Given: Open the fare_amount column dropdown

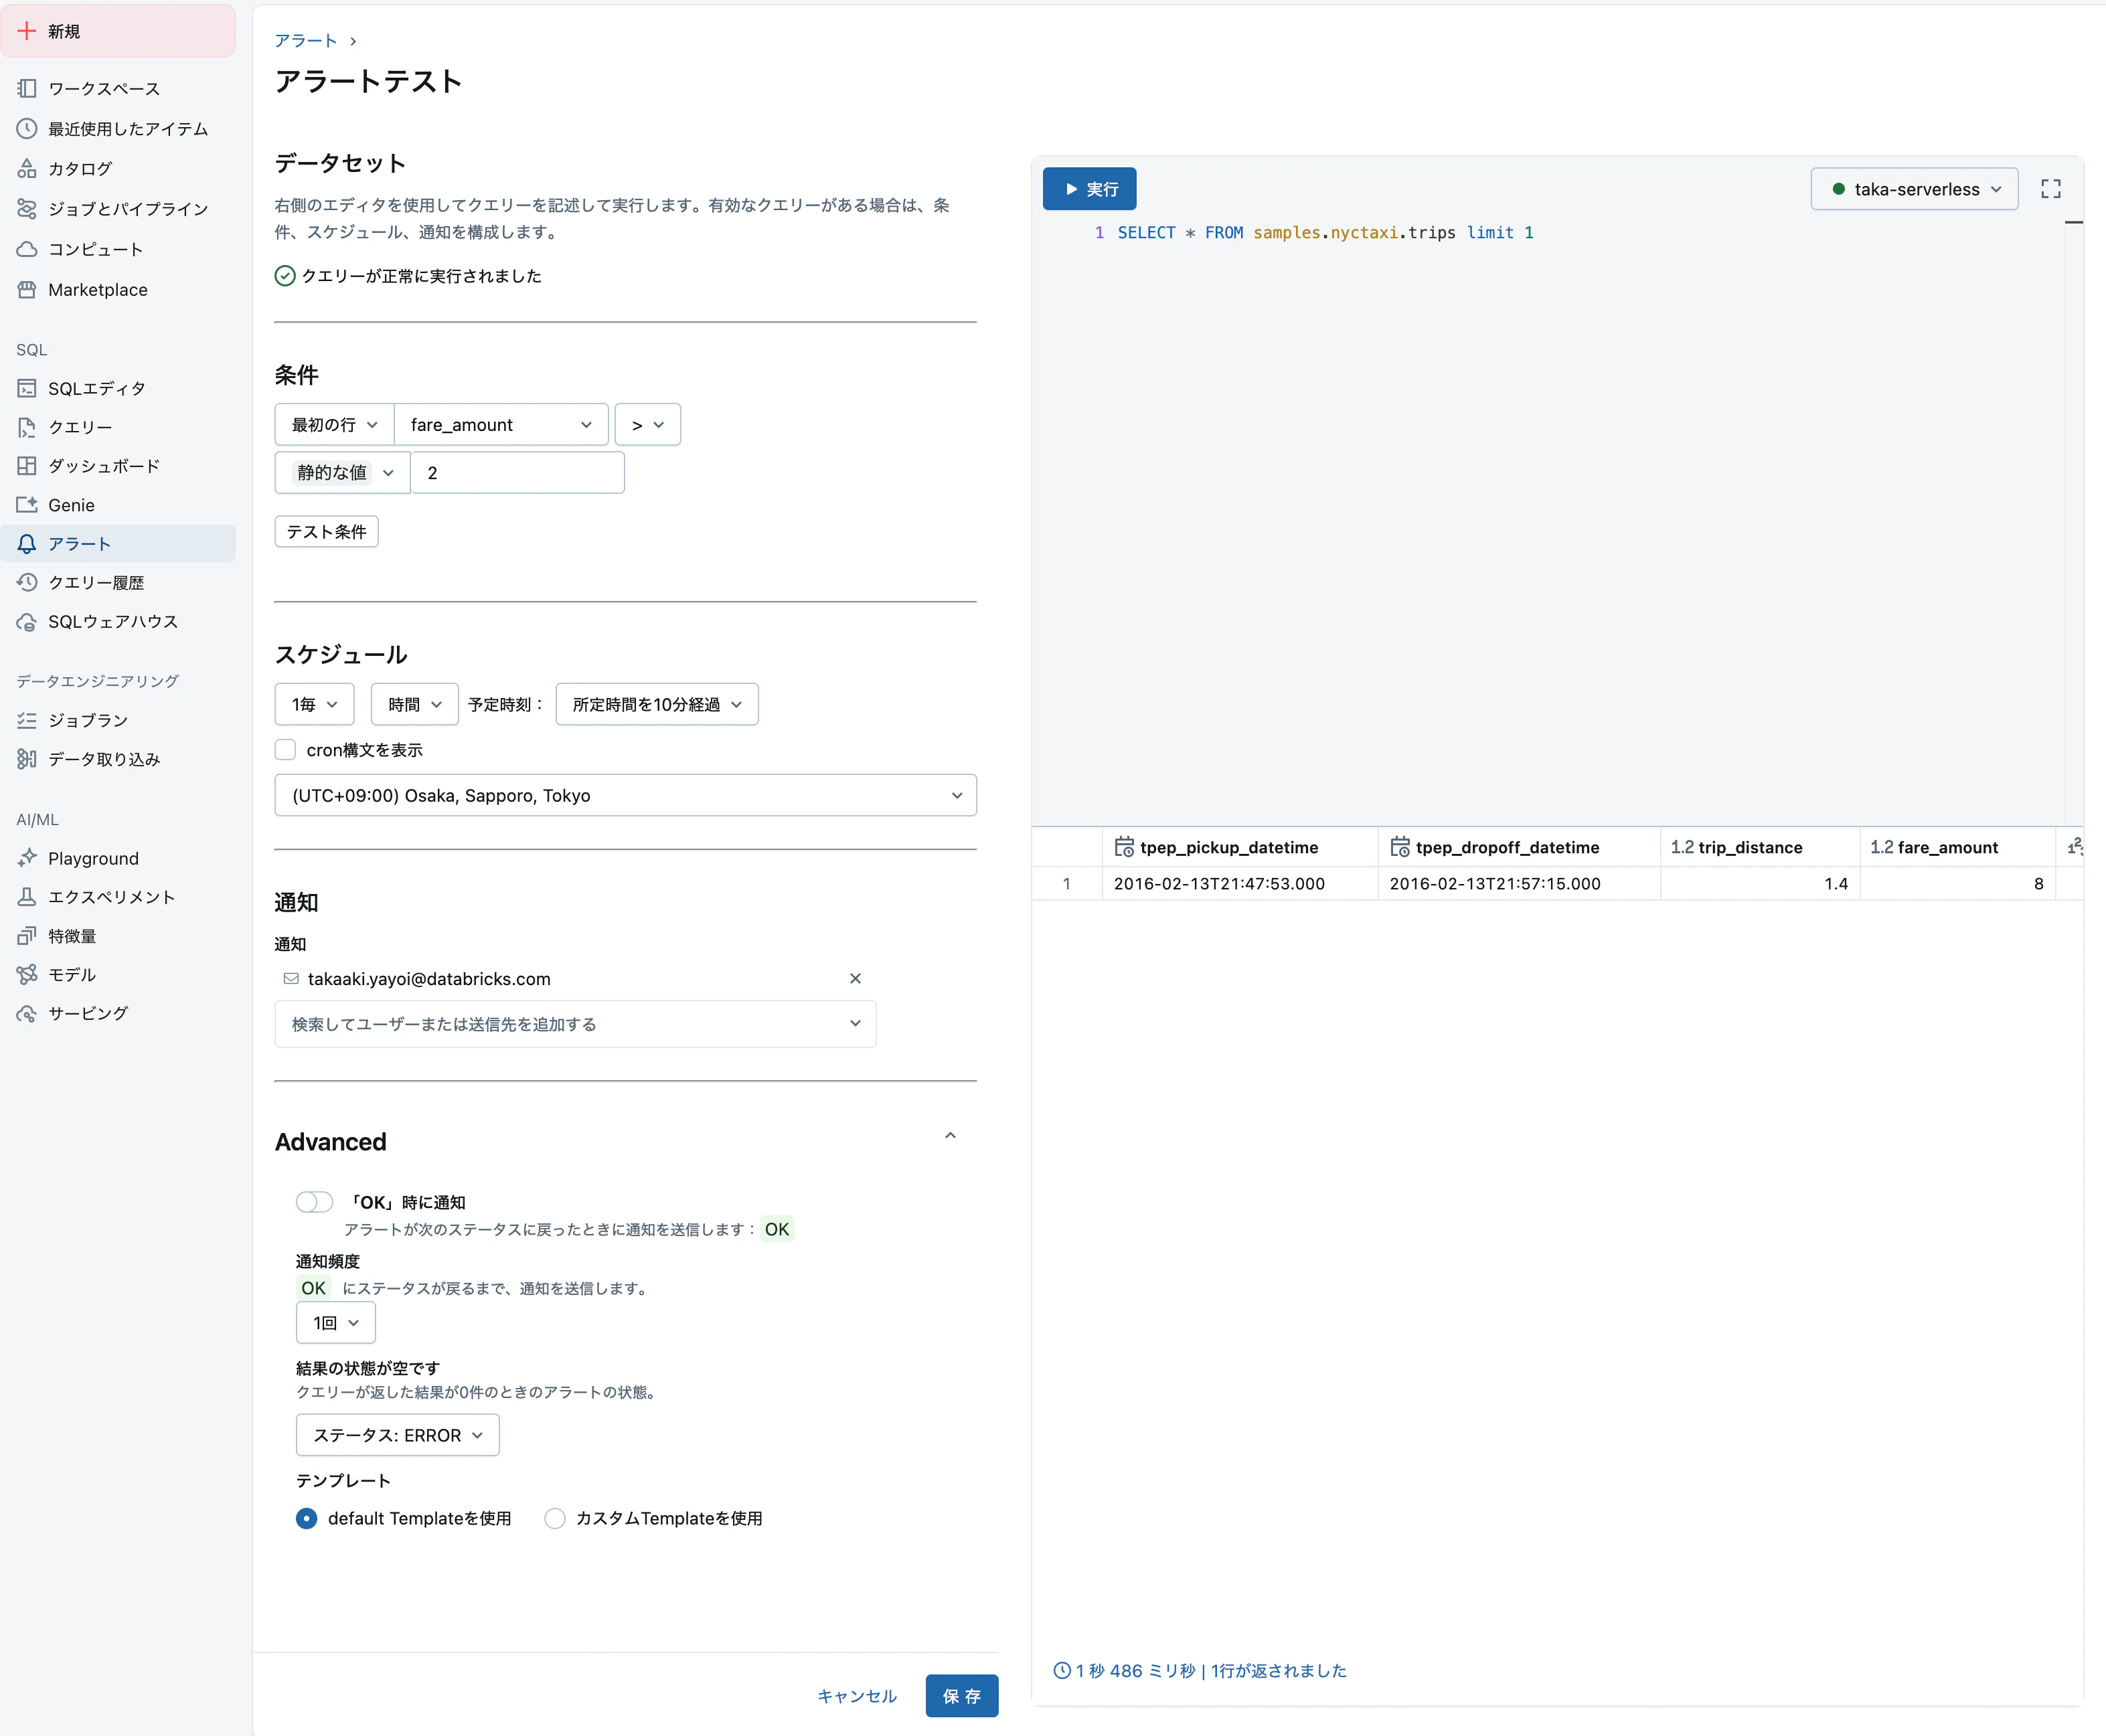Looking at the screenshot, I should (501, 425).
